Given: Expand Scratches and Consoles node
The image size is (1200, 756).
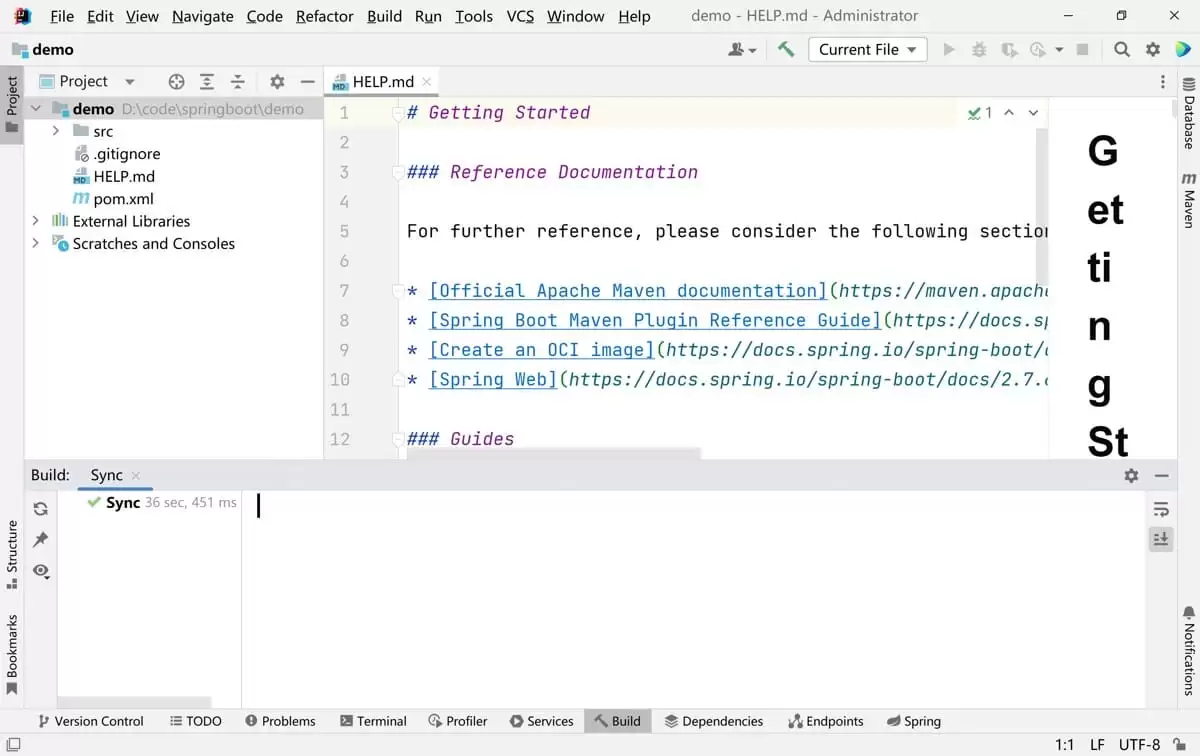Looking at the screenshot, I should (36, 243).
